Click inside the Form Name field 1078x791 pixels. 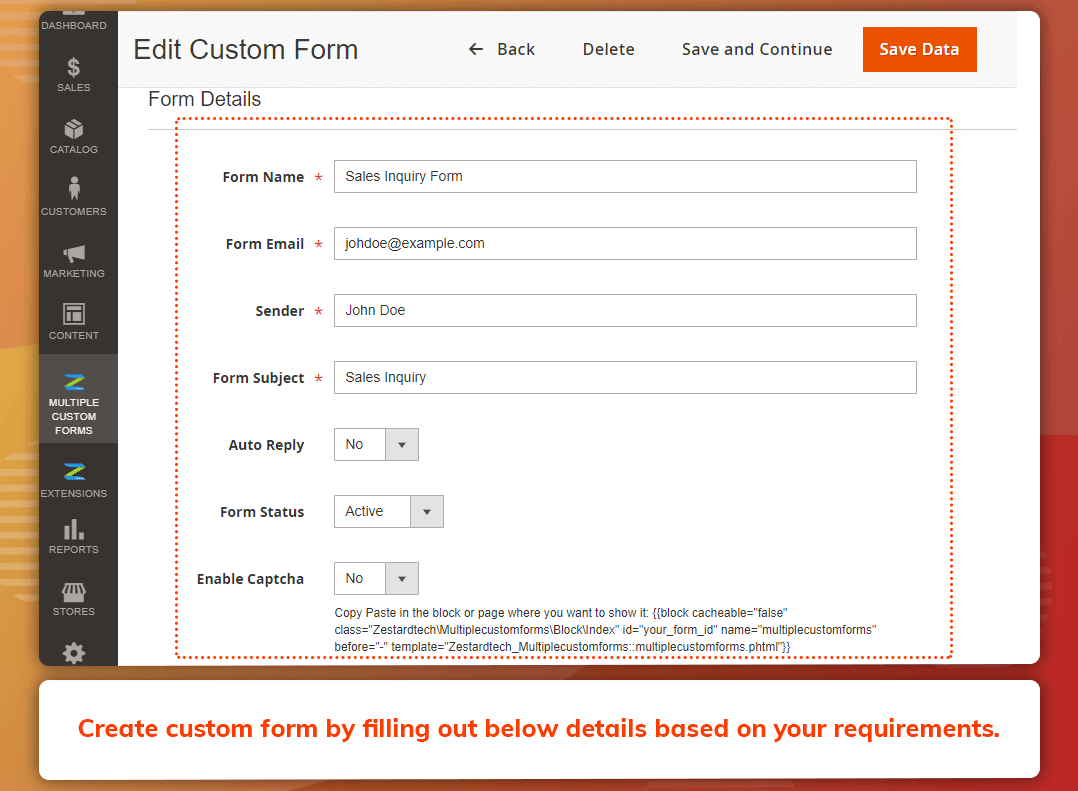(625, 176)
